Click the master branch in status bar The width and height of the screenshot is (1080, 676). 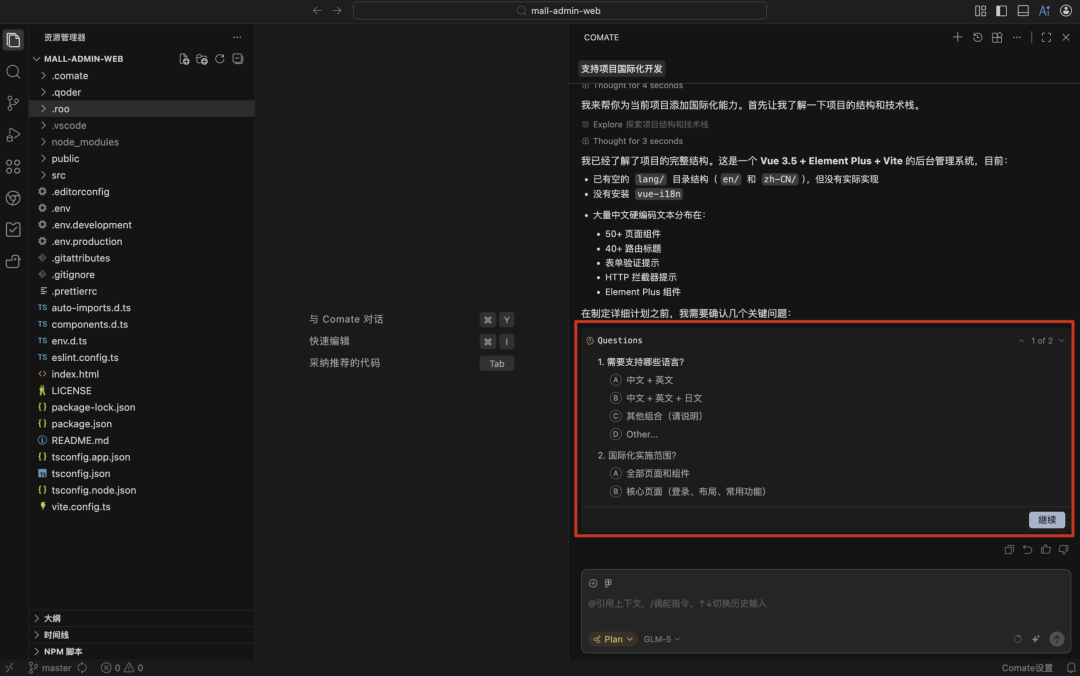click(50, 668)
